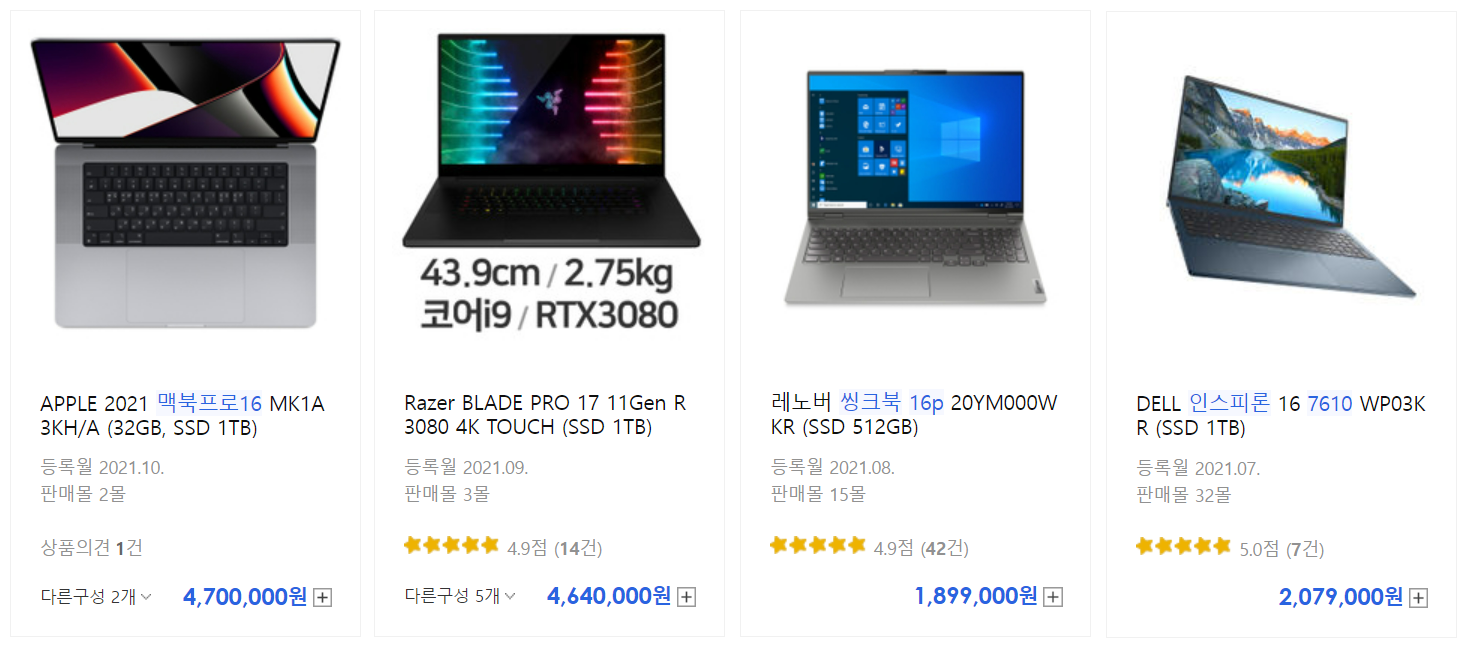The width and height of the screenshot is (1474, 653).
Task: Open the DELL 인스피론 16 7610 product title
Action: pos(1281,416)
